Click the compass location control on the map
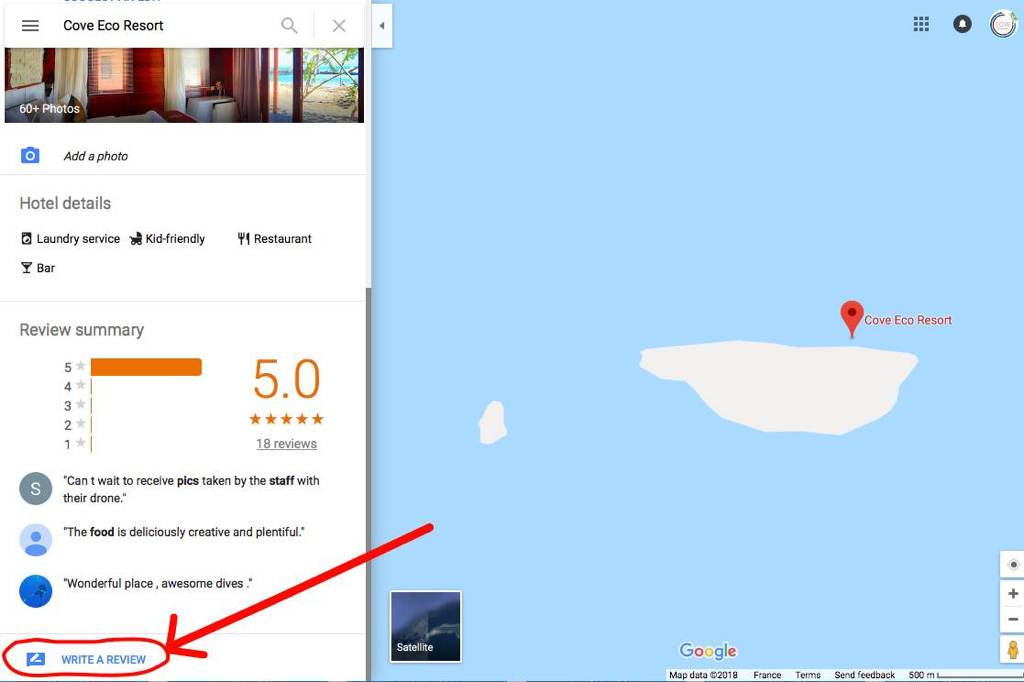 click(x=1011, y=564)
